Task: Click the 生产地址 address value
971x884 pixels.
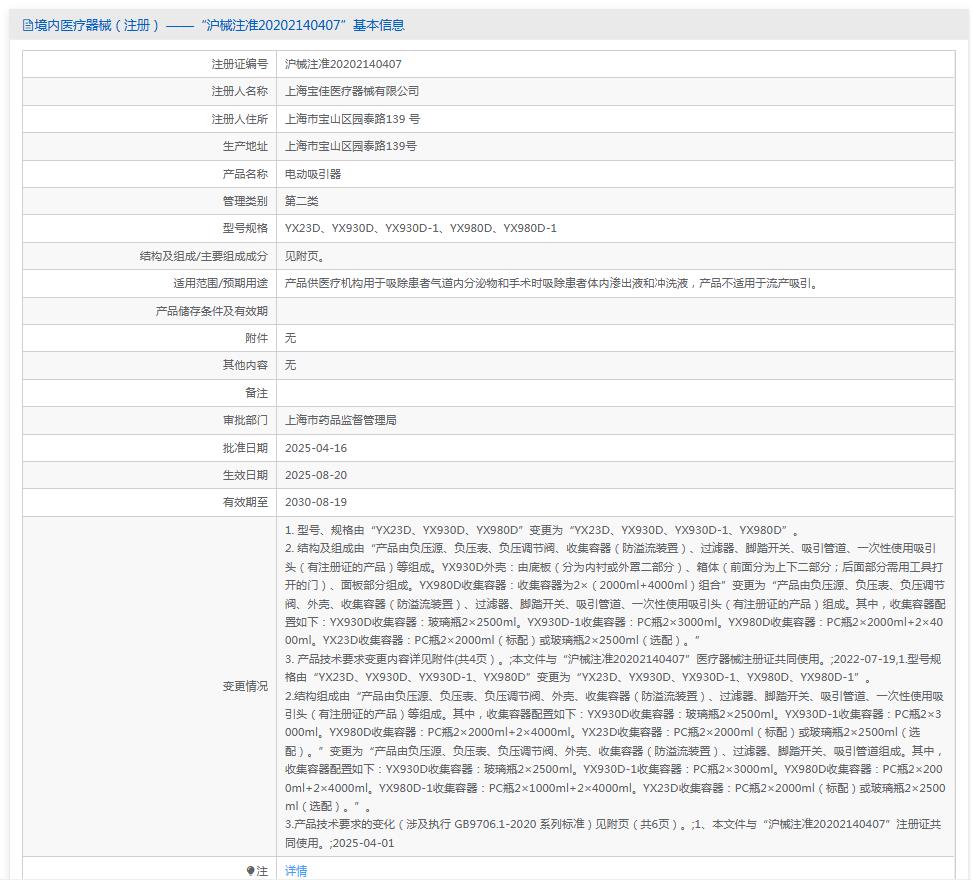Action: coord(351,146)
